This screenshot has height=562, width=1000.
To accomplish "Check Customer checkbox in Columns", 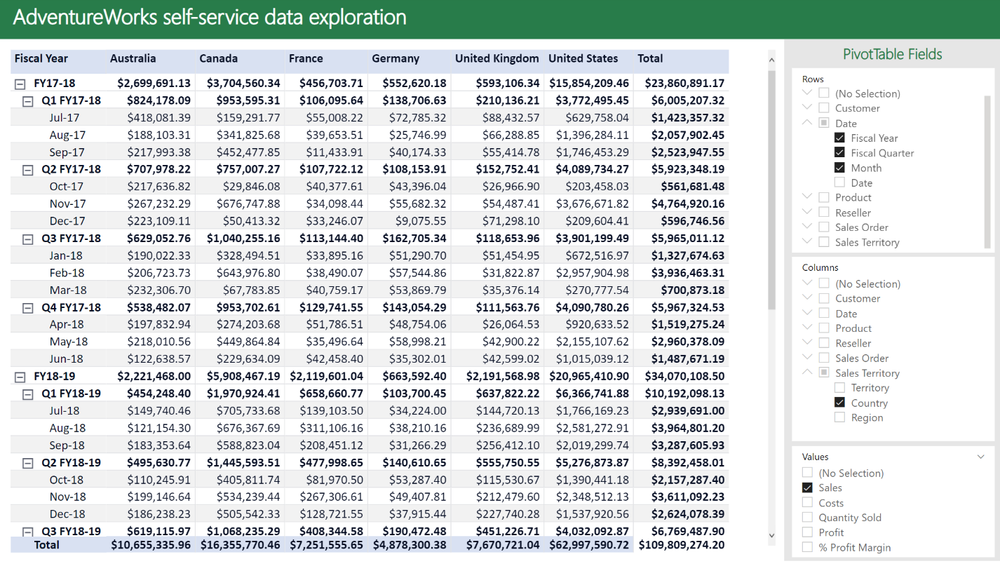I will (x=824, y=298).
